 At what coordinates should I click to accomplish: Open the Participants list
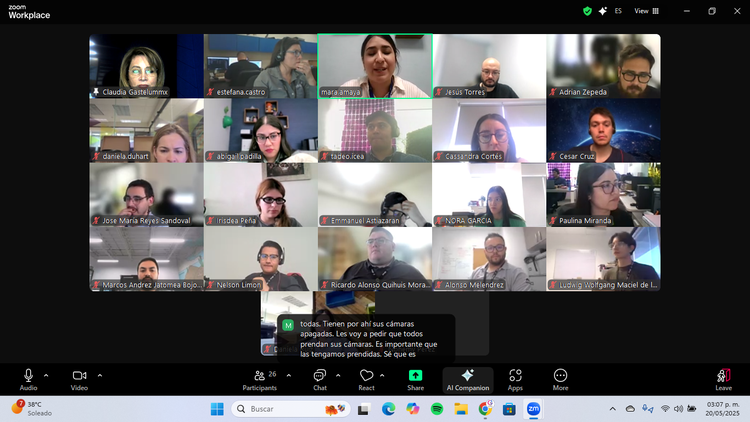pos(262,378)
